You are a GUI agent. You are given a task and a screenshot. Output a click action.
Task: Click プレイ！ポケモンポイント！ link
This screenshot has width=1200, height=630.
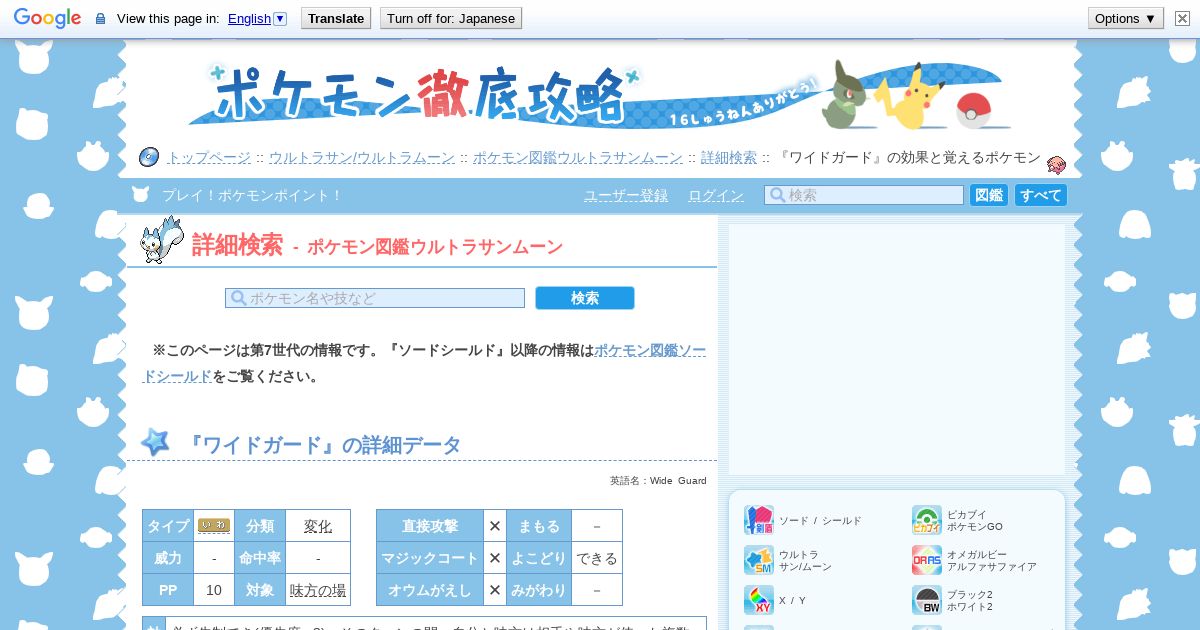tap(252, 195)
